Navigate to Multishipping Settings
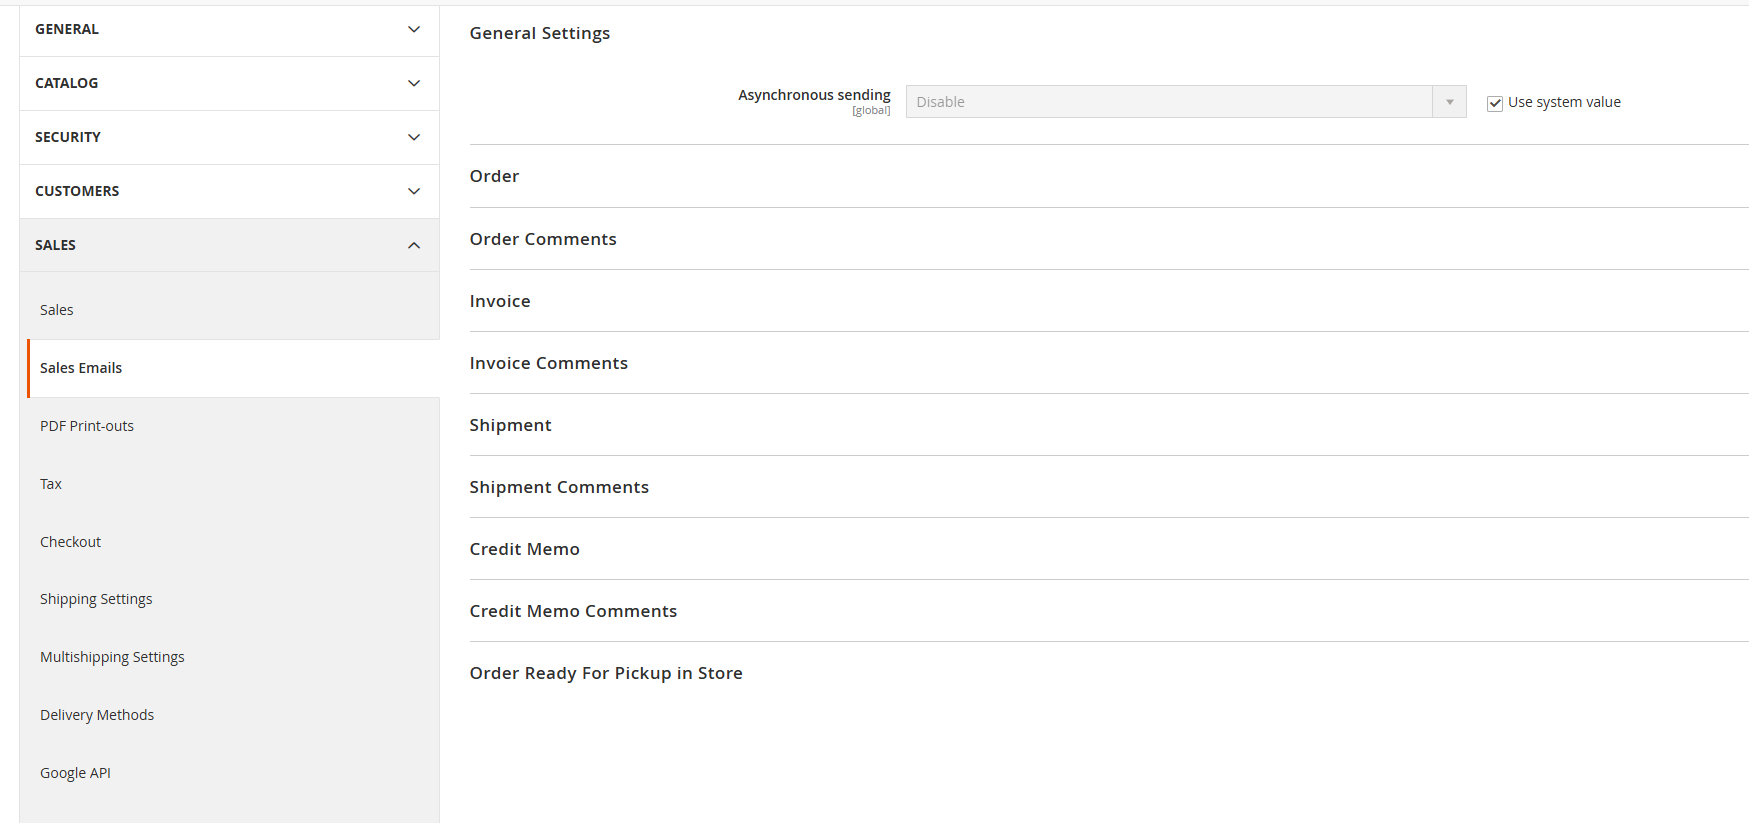Viewport: 1749px width, 823px height. tap(112, 657)
